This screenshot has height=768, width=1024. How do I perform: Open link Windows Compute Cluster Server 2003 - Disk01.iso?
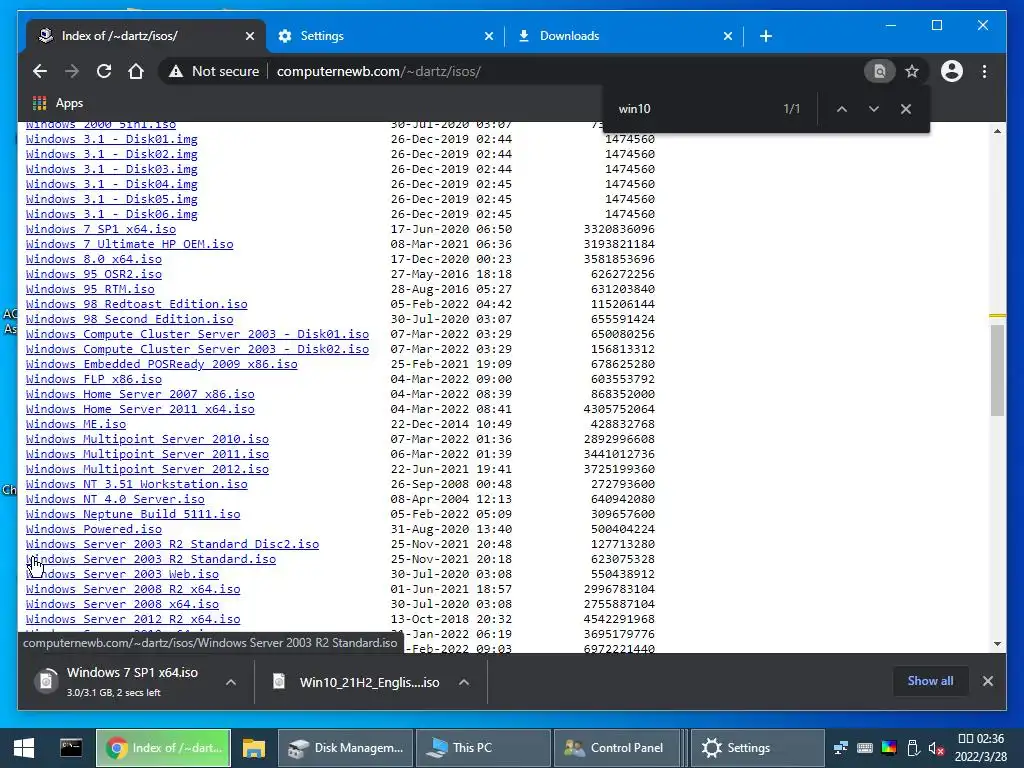click(x=197, y=334)
